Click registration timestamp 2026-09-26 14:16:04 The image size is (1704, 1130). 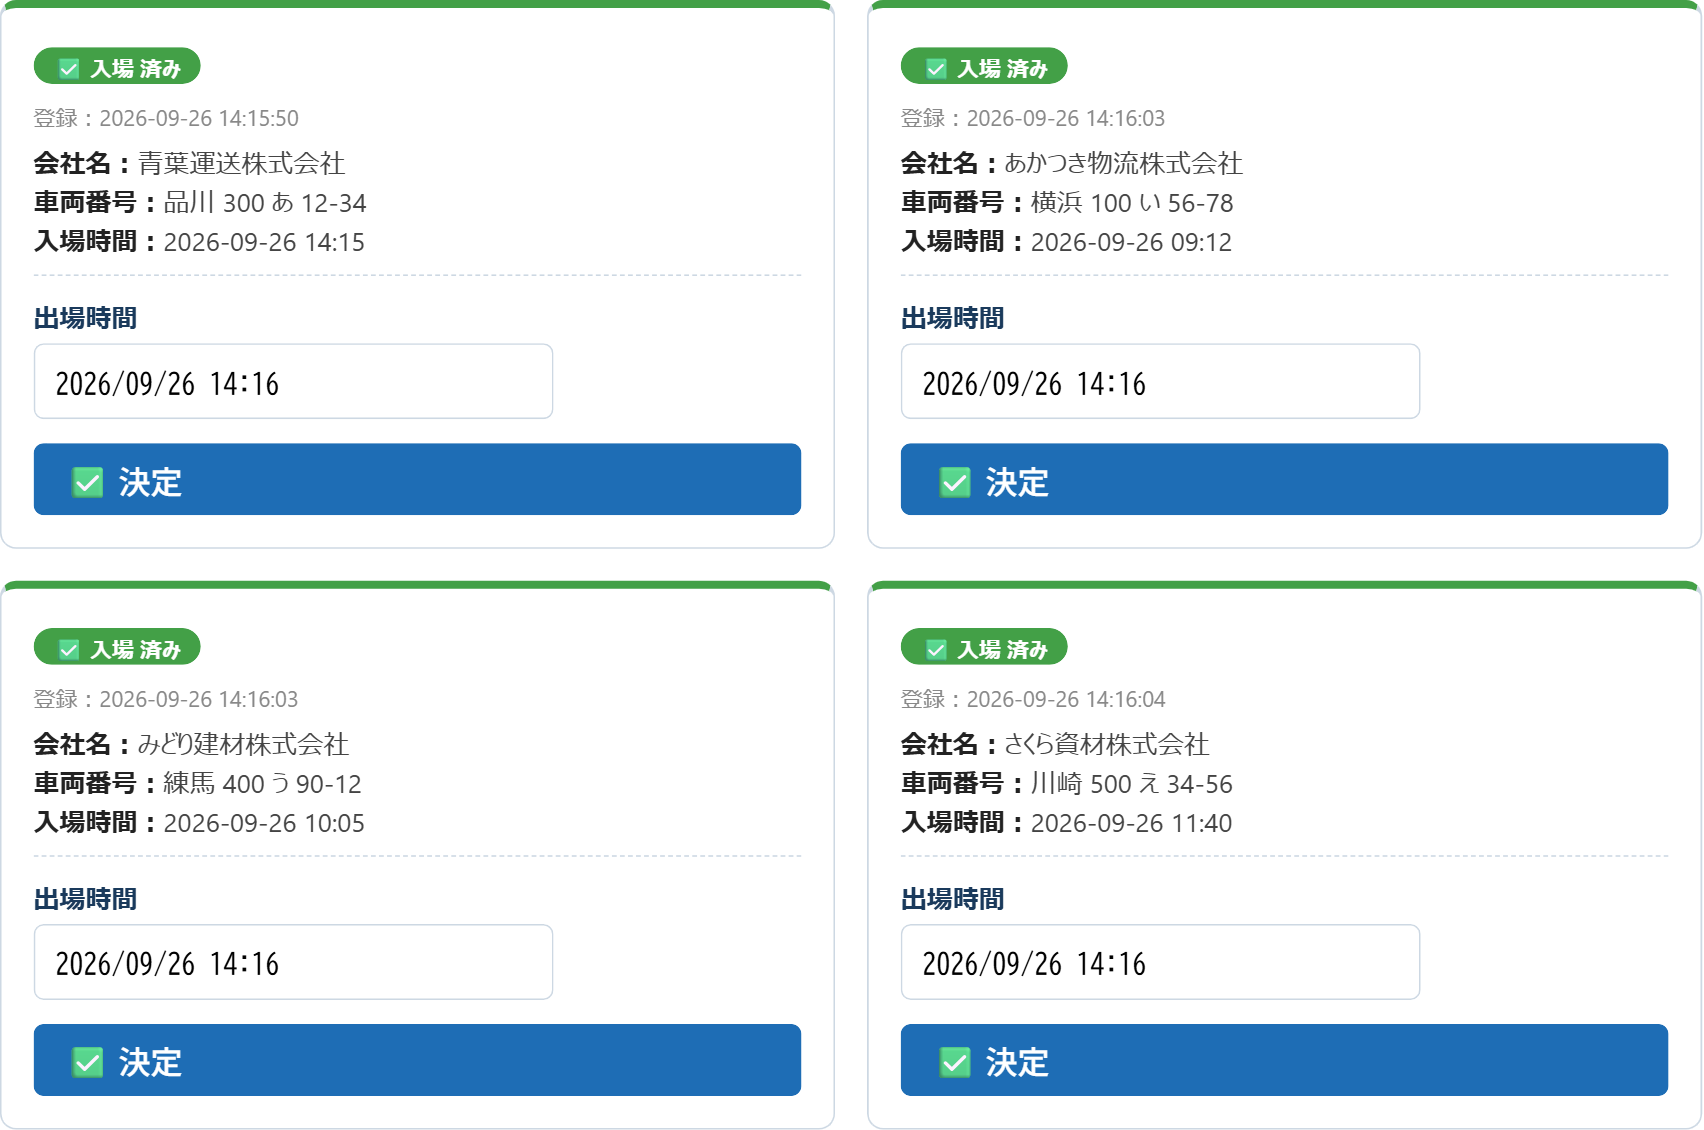(x=1066, y=699)
